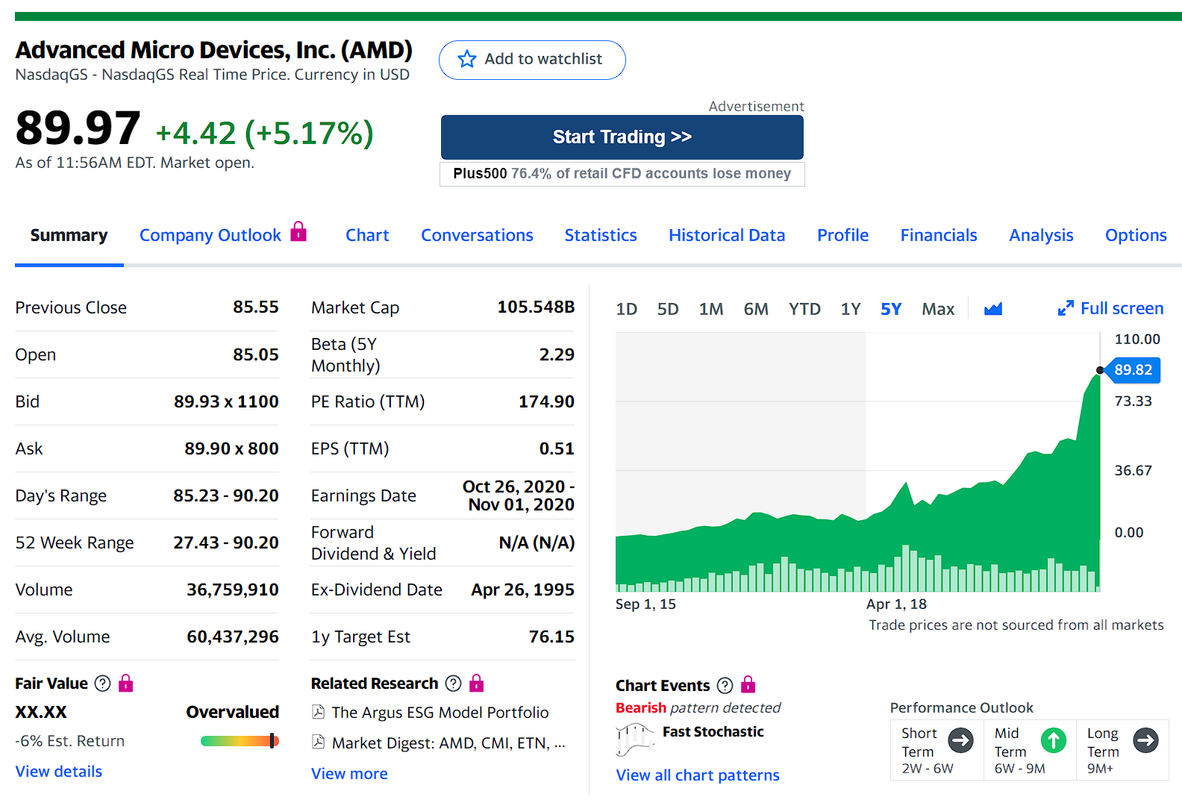The image size is (1182, 800).
Task: Open View all chart patterns link
Action: 697,775
